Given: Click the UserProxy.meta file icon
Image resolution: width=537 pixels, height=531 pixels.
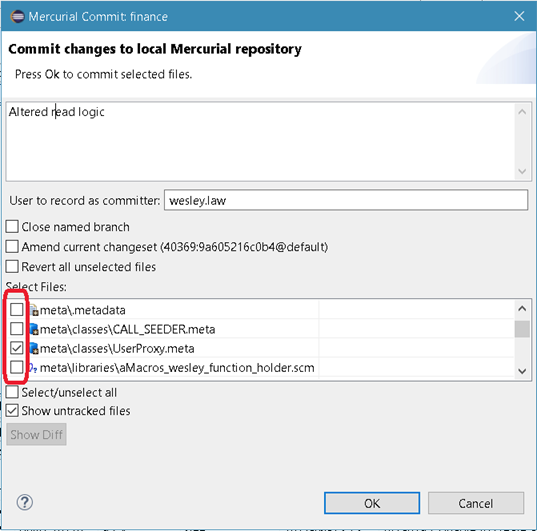Looking at the screenshot, I should pyautogui.click(x=34, y=348).
